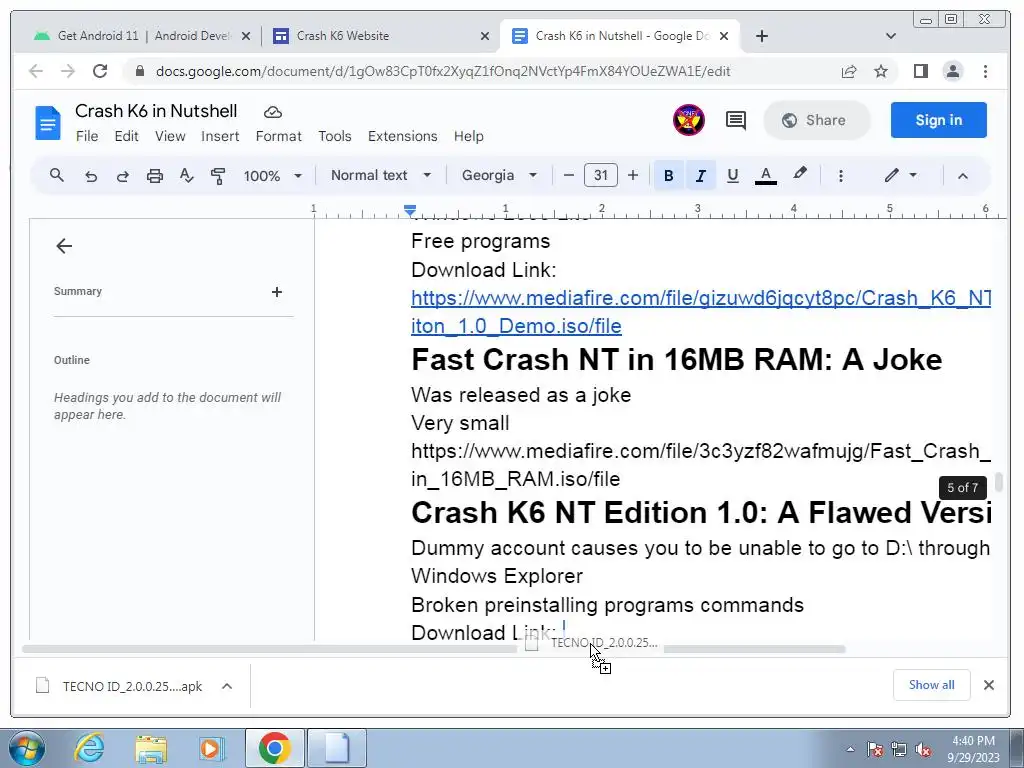Open the Edit menu

(x=126, y=136)
